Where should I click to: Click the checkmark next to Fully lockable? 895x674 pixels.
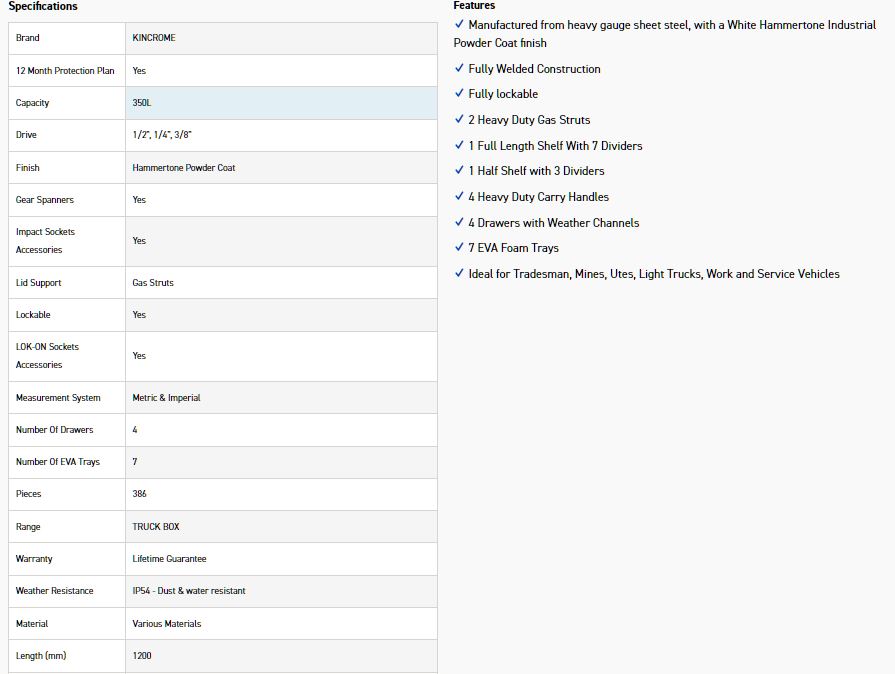pos(459,93)
